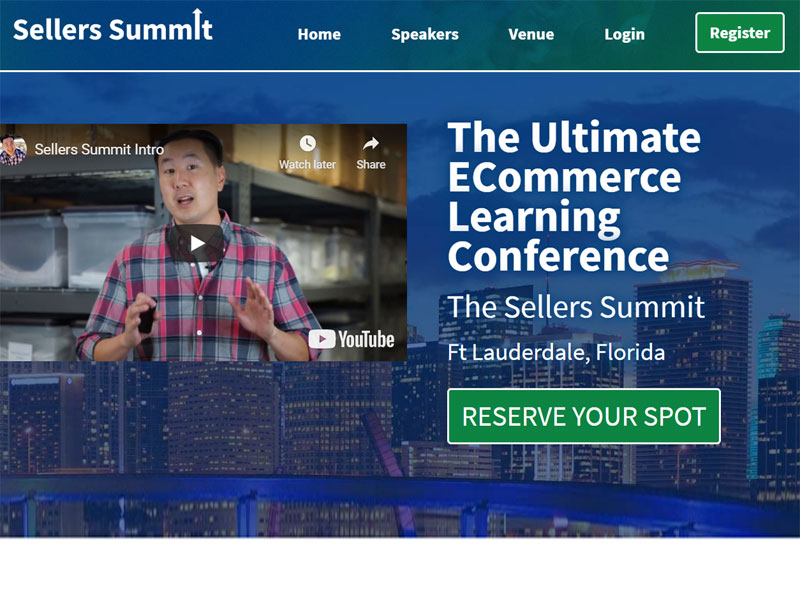Click the Ultimate ECommerce Learning Conference heading

pyautogui.click(x=574, y=196)
